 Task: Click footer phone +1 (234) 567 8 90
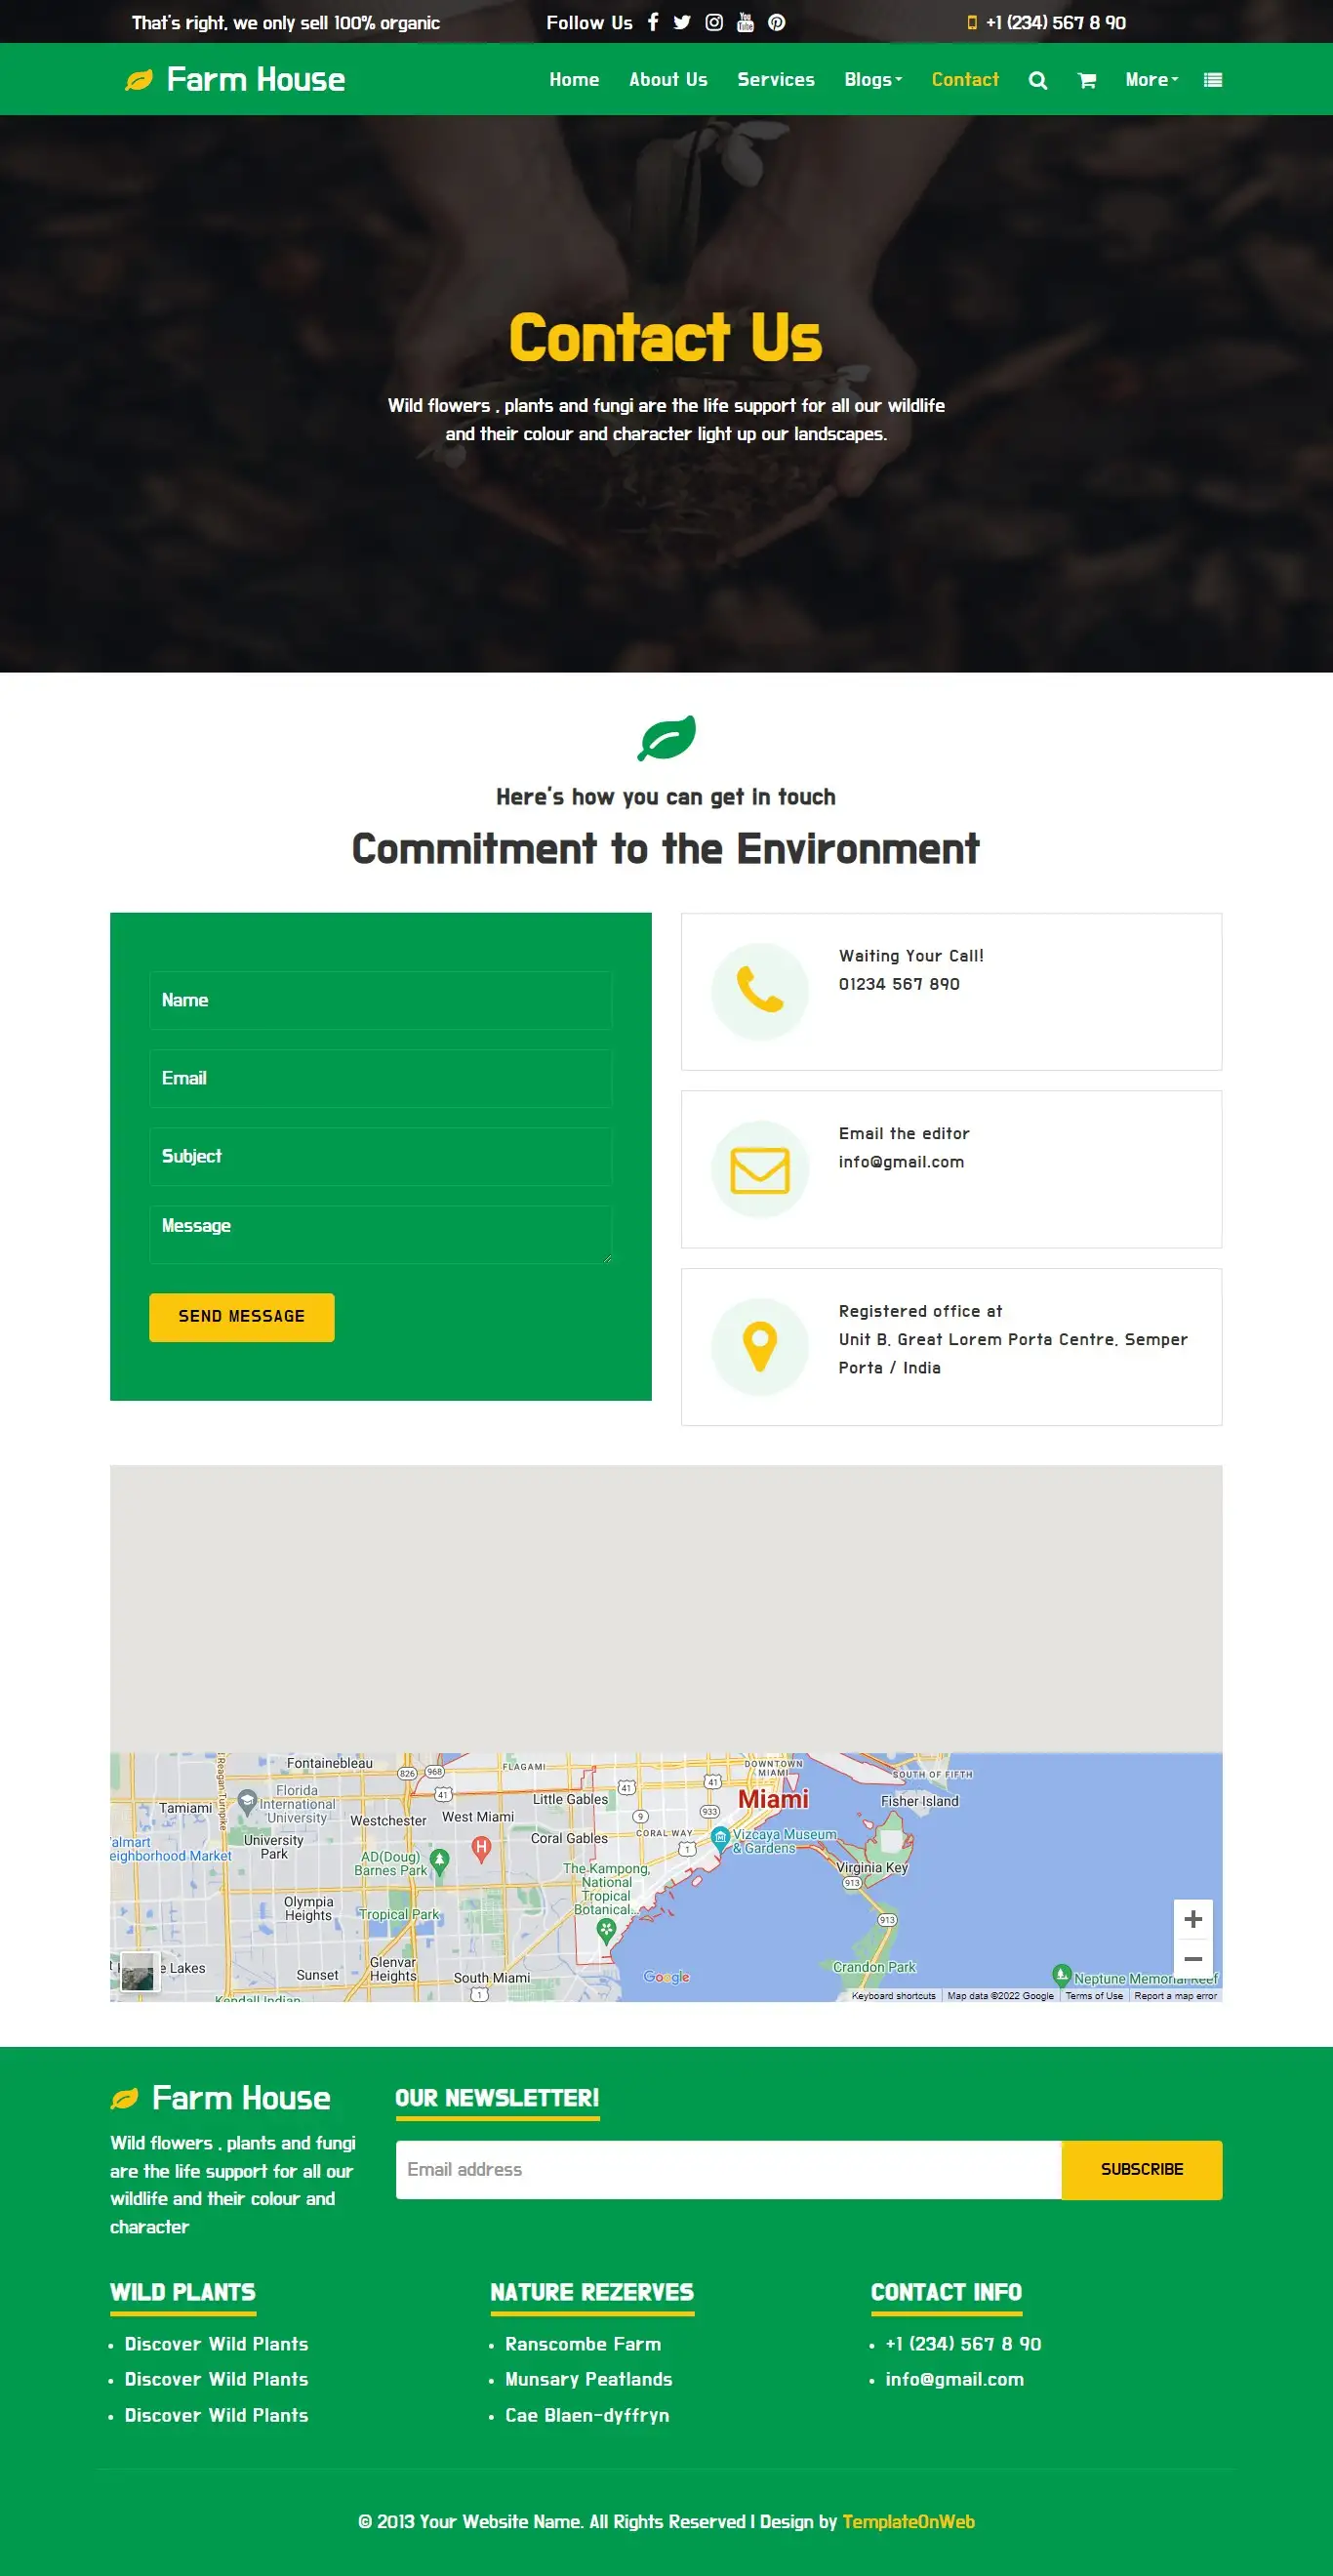pyautogui.click(x=963, y=2344)
